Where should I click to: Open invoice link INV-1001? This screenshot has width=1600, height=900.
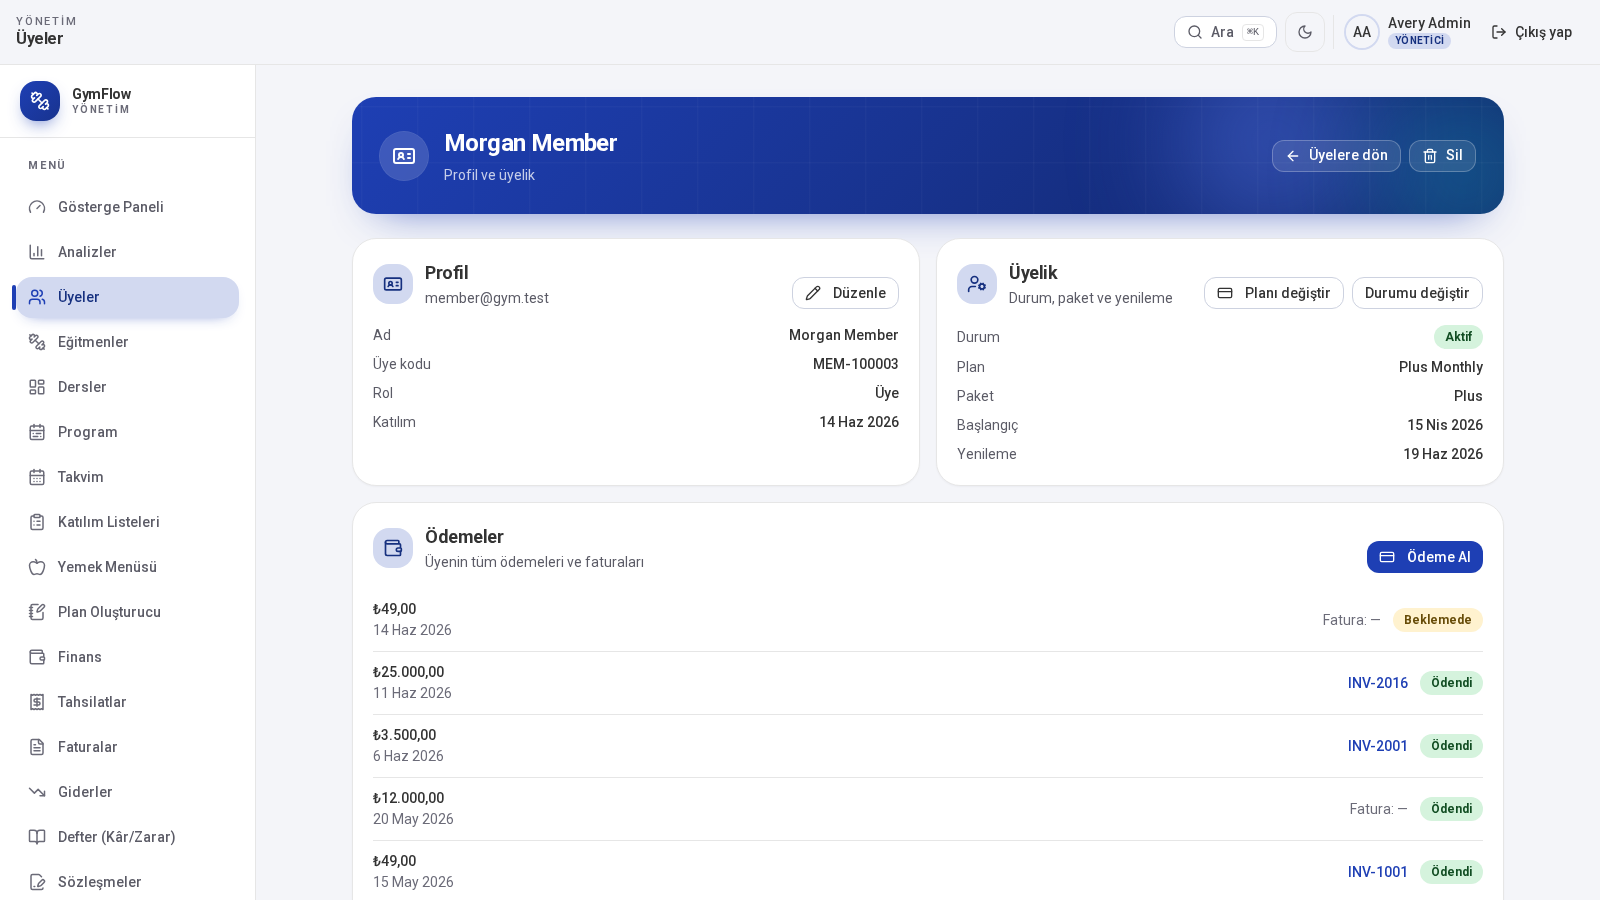[1377, 872]
